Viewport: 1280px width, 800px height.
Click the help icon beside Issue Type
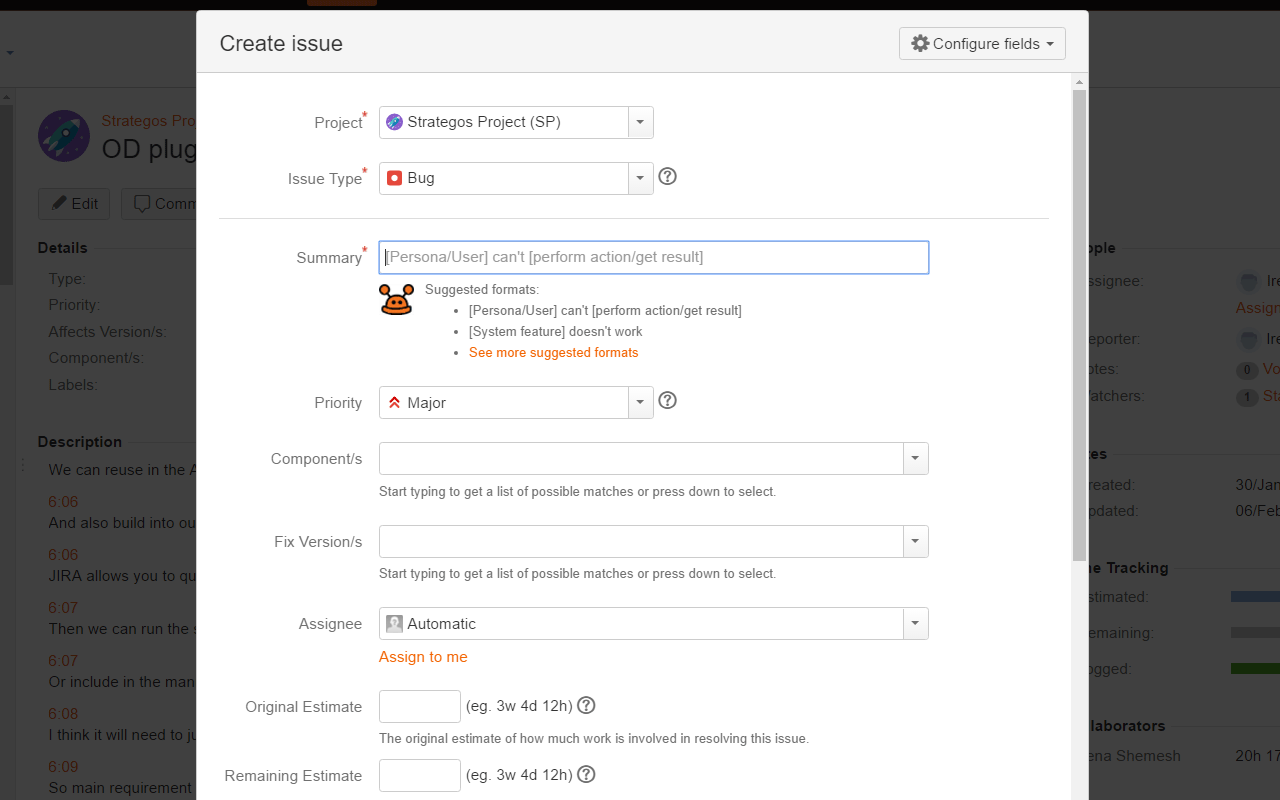click(667, 176)
